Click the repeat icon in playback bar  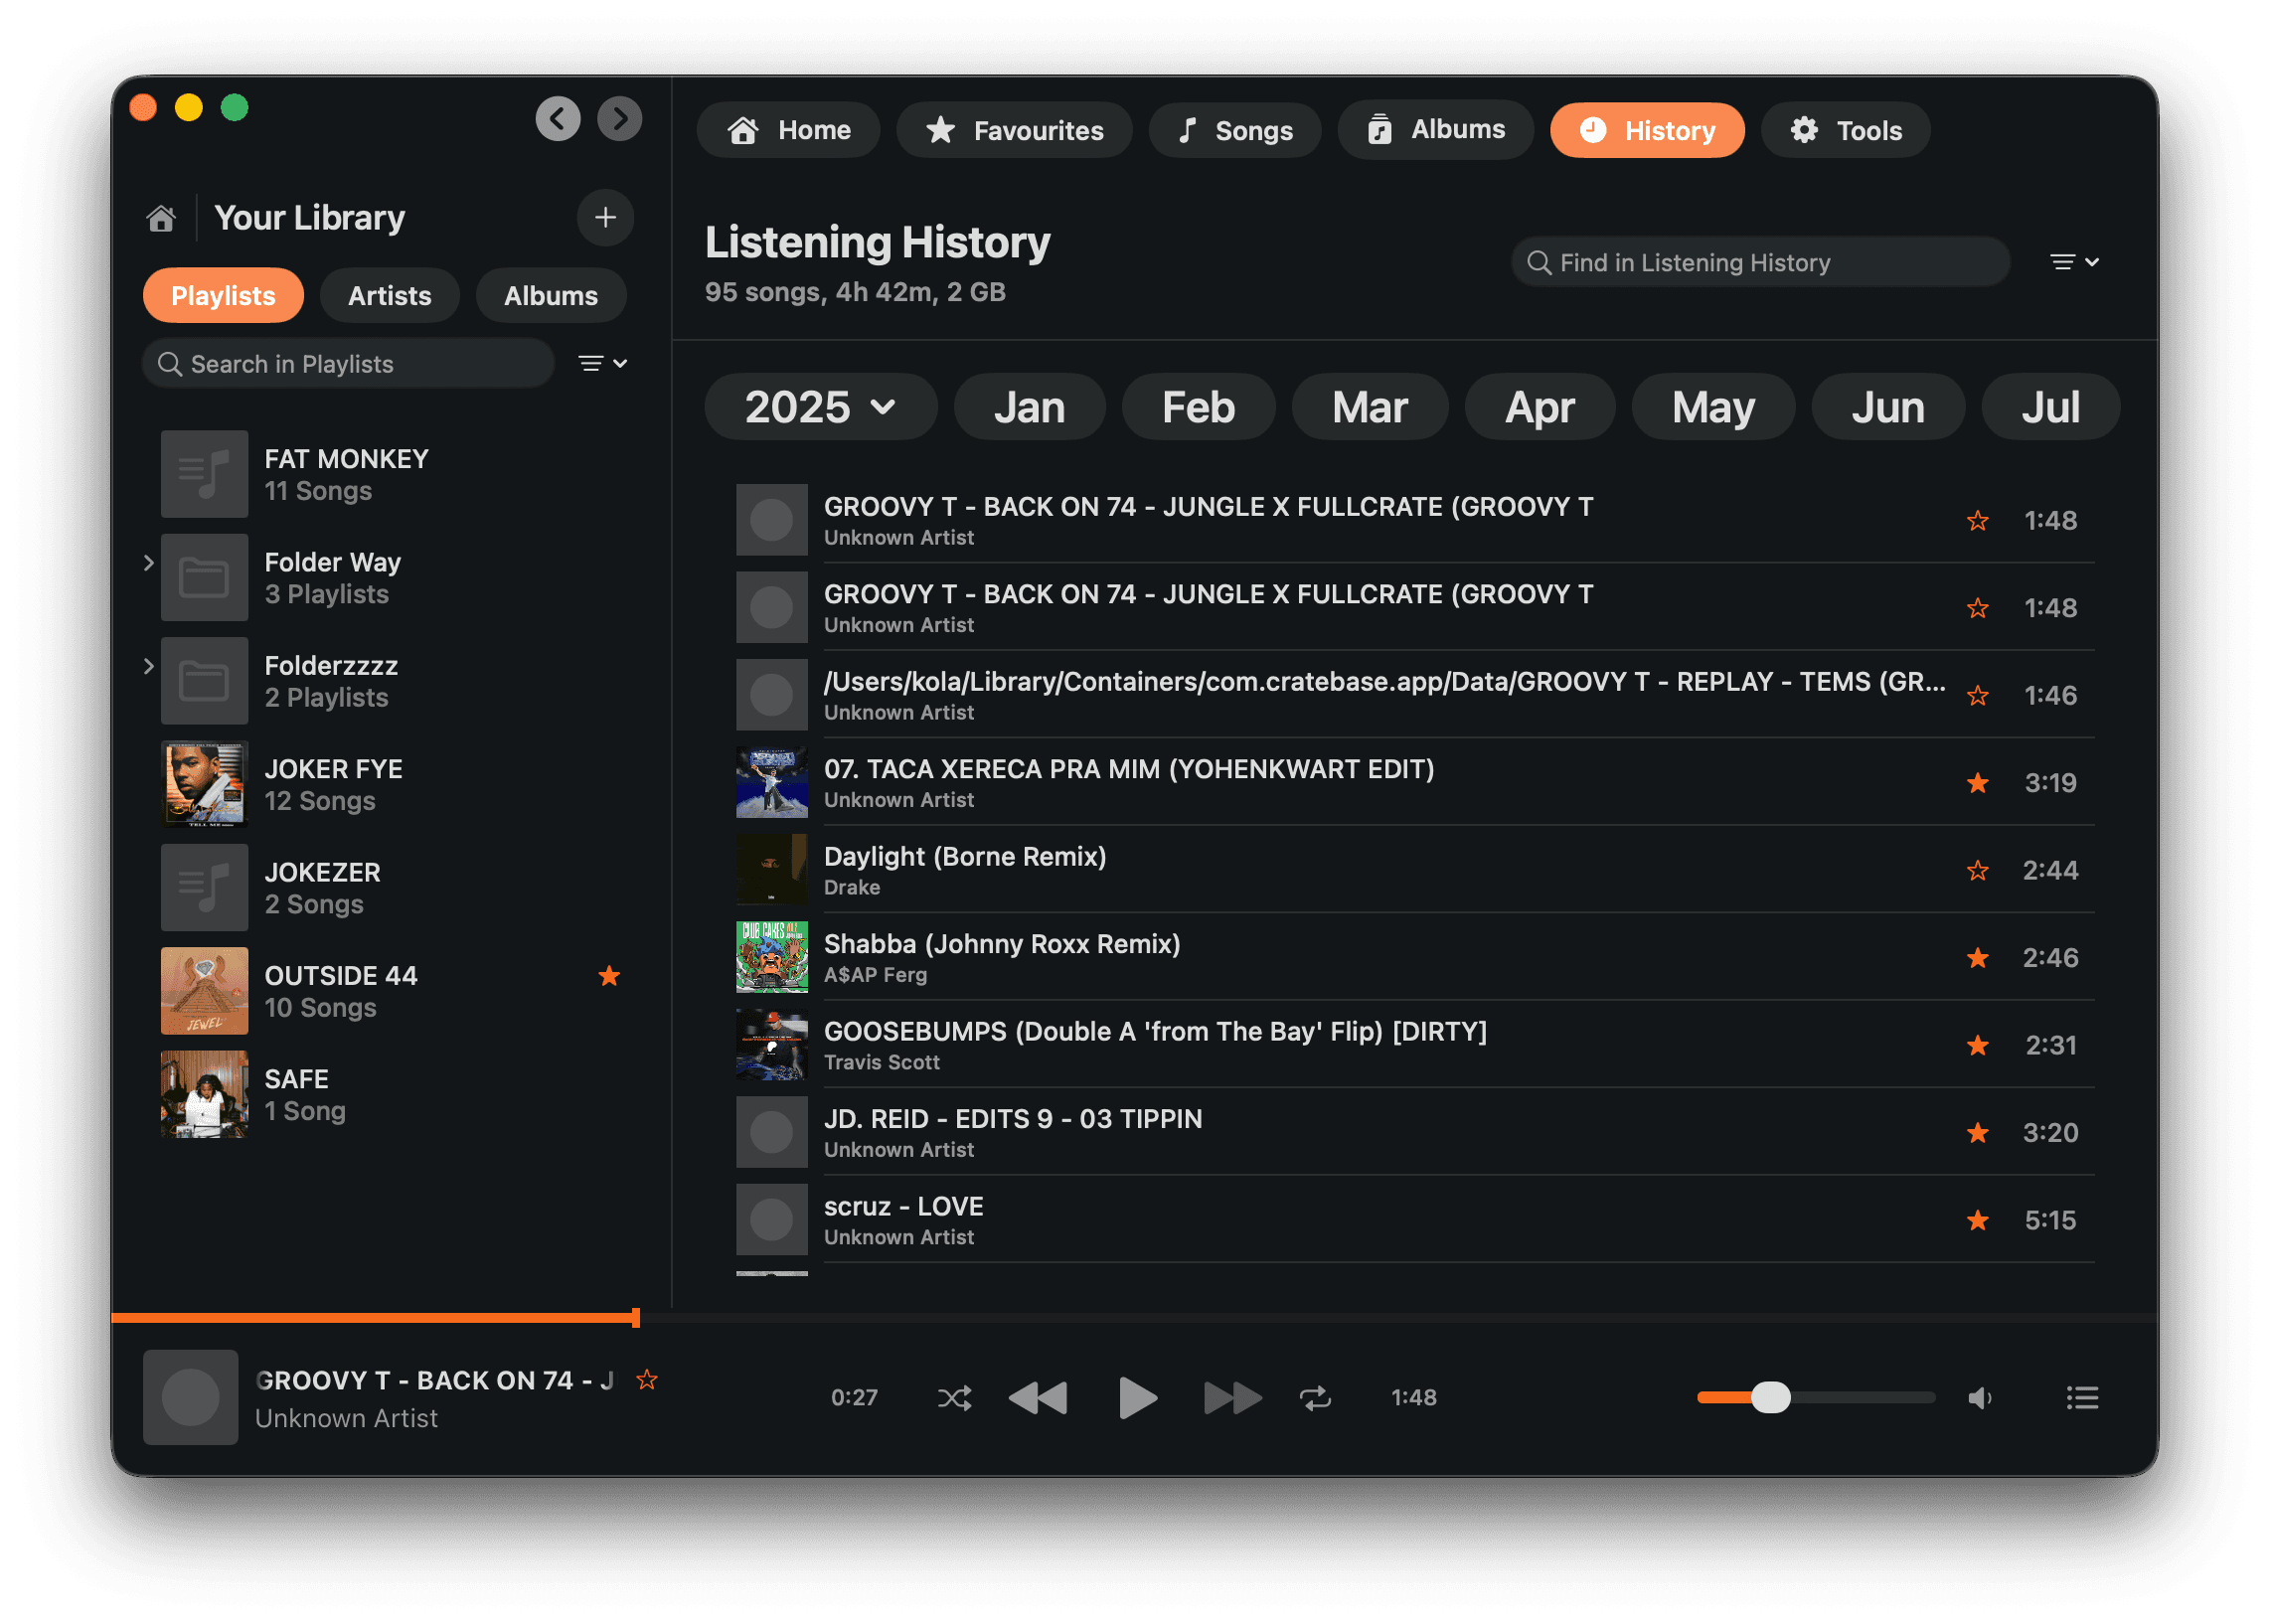point(1317,1398)
